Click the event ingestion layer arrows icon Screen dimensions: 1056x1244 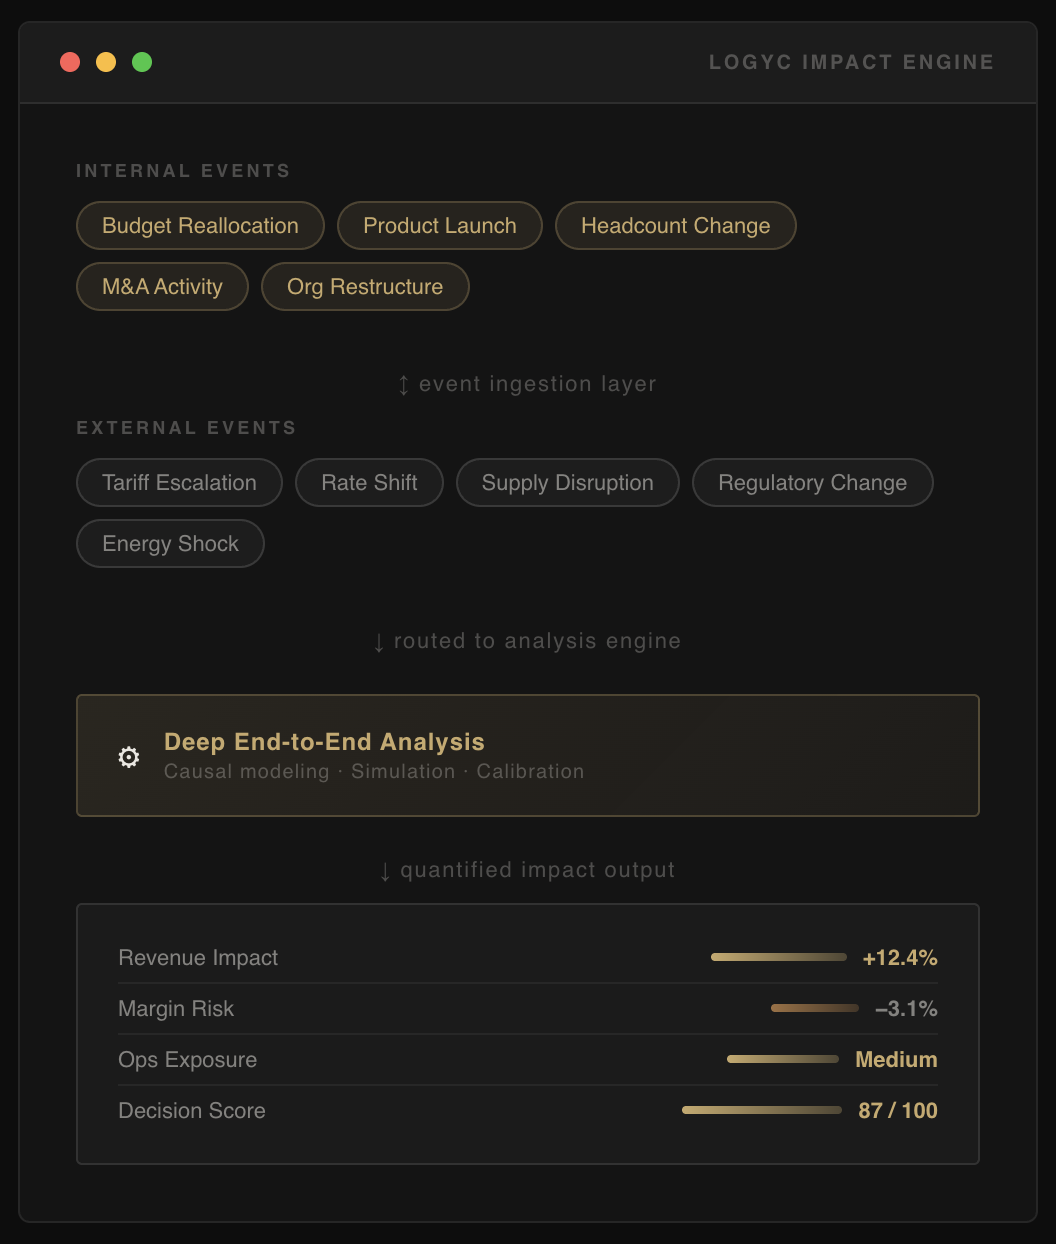click(x=402, y=383)
